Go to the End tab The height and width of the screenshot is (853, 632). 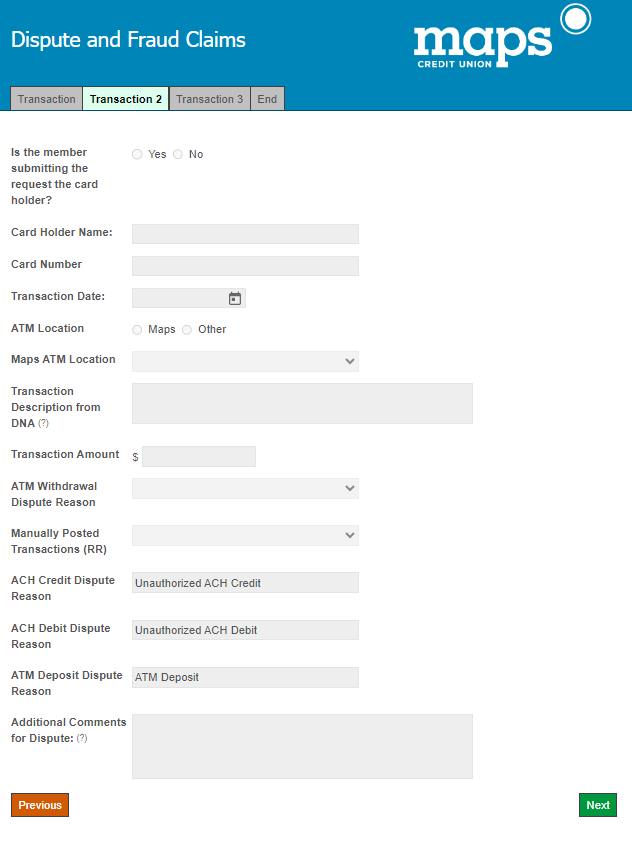click(x=267, y=98)
